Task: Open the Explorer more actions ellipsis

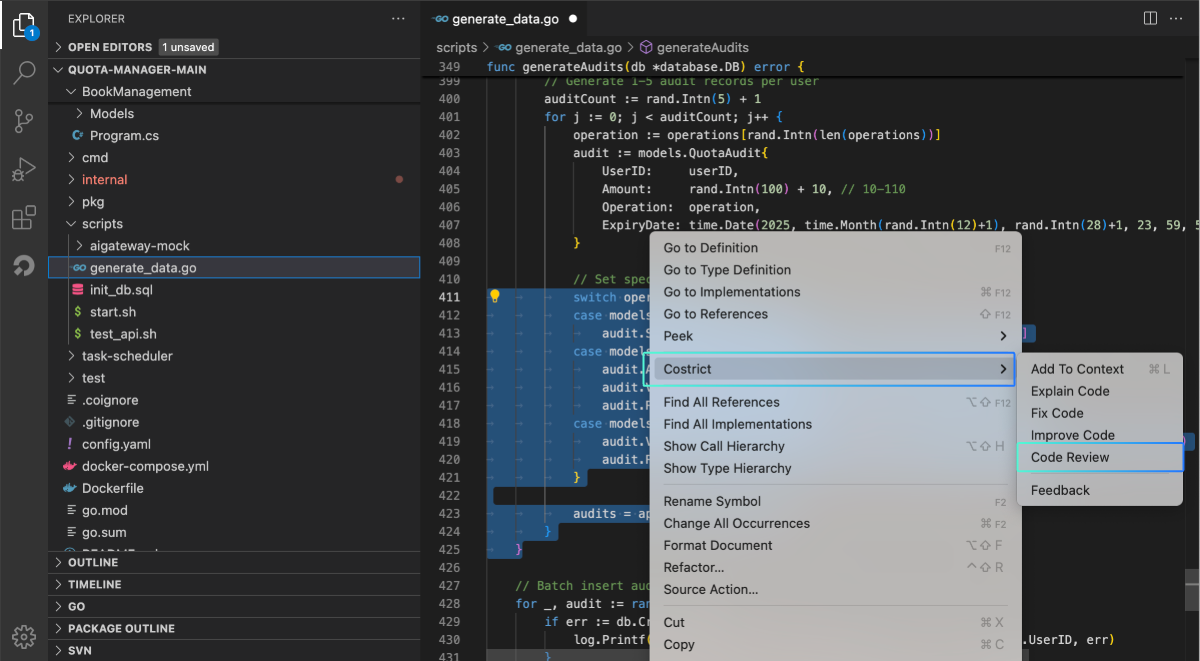Action: [x=399, y=18]
